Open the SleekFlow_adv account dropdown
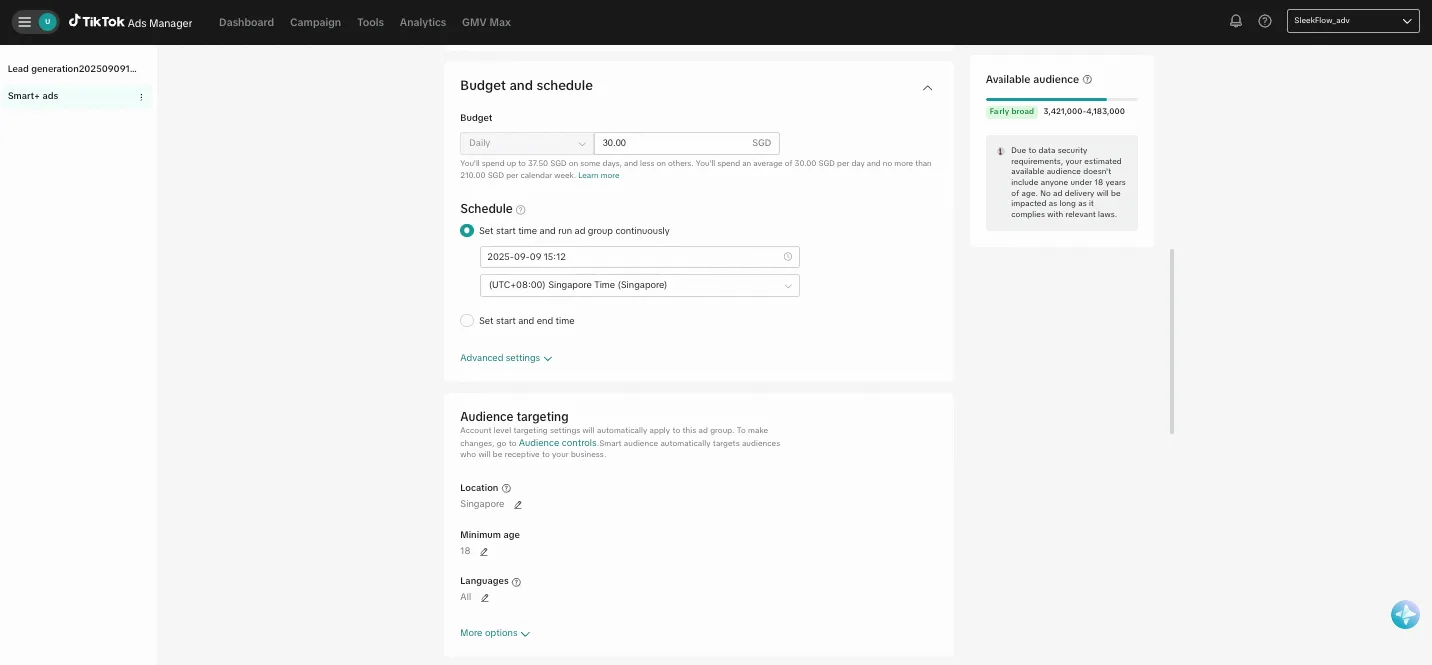The image size is (1432, 665). (x=1353, y=21)
